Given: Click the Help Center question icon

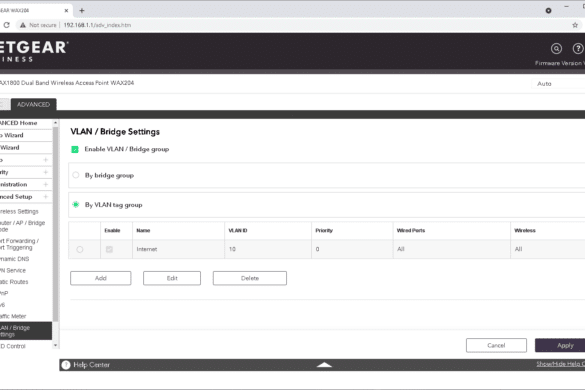Looking at the screenshot, I should click(x=66, y=365).
